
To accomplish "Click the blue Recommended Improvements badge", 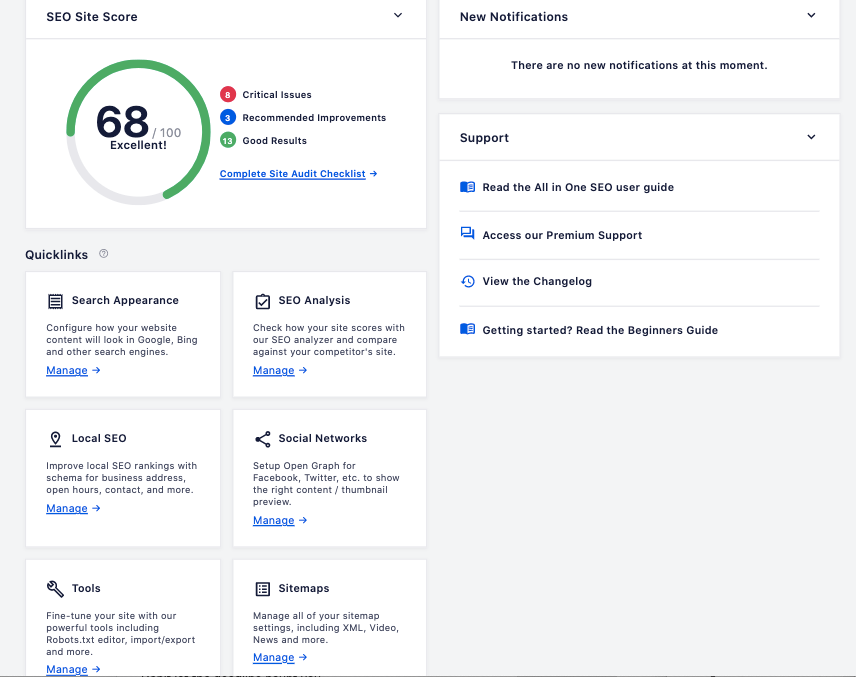I will (x=228, y=117).
